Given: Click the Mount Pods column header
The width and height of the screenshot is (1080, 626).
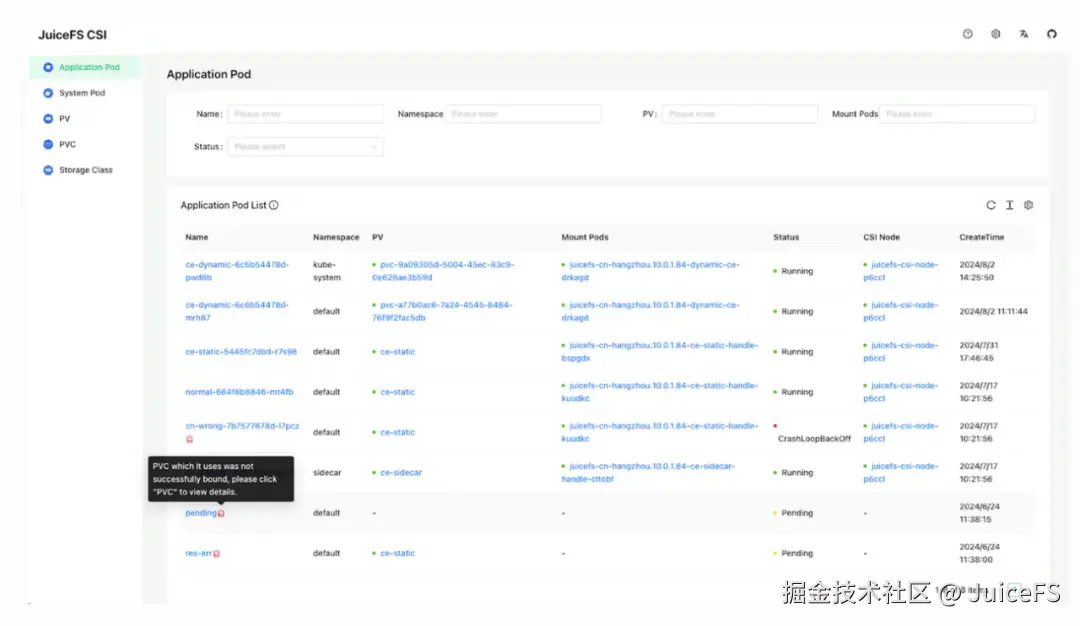Looking at the screenshot, I should [585, 237].
